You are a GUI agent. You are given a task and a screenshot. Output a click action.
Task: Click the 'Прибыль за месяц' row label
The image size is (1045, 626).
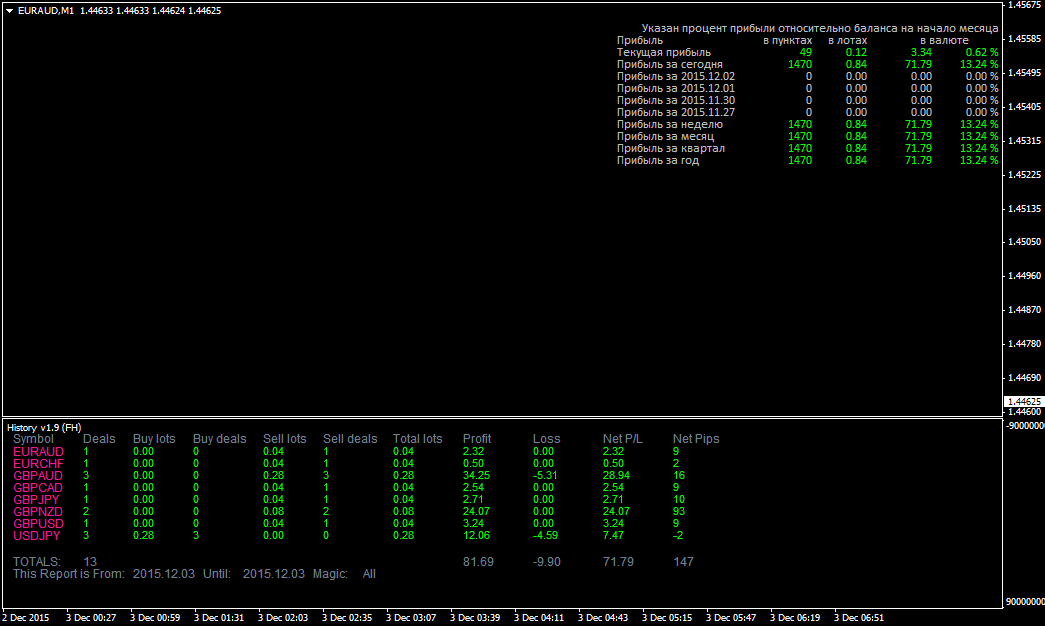click(665, 136)
